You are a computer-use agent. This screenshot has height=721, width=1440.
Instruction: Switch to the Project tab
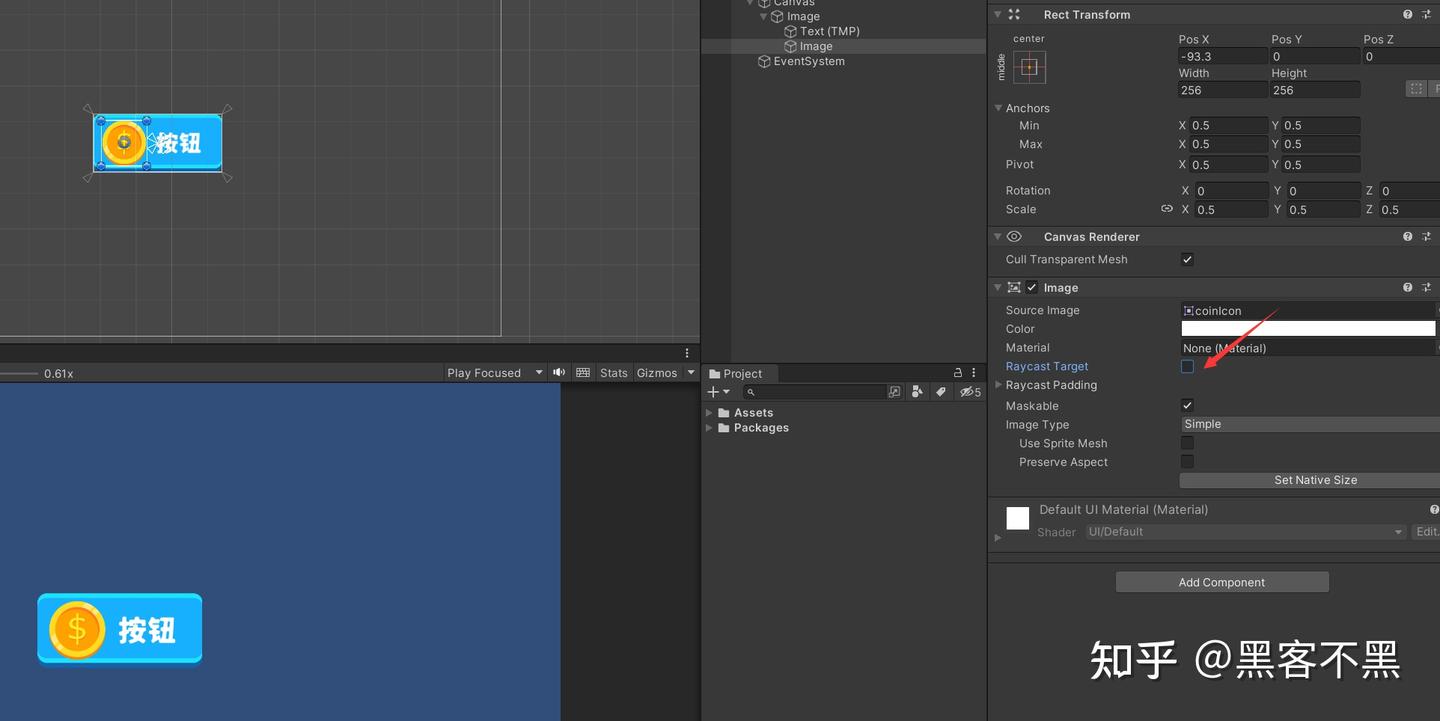point(740,372)
